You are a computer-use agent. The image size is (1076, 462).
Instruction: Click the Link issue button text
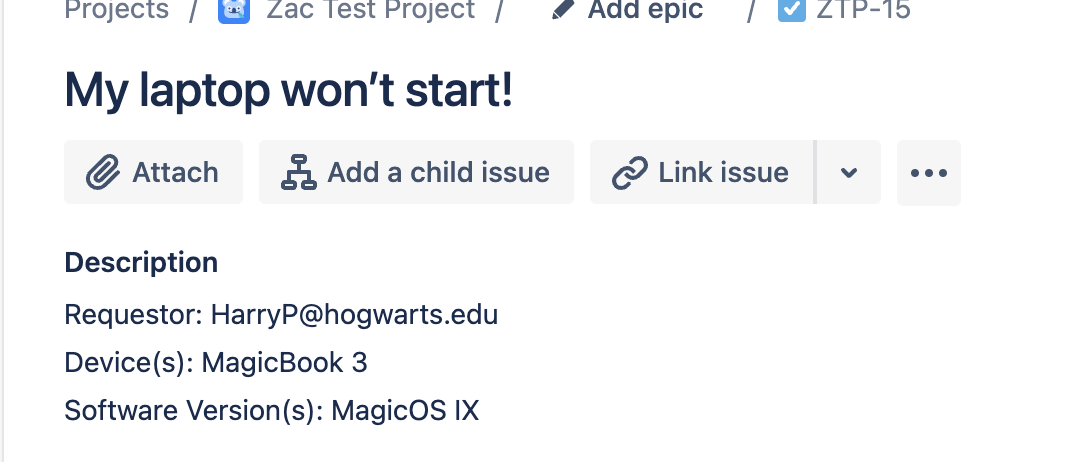723,172
